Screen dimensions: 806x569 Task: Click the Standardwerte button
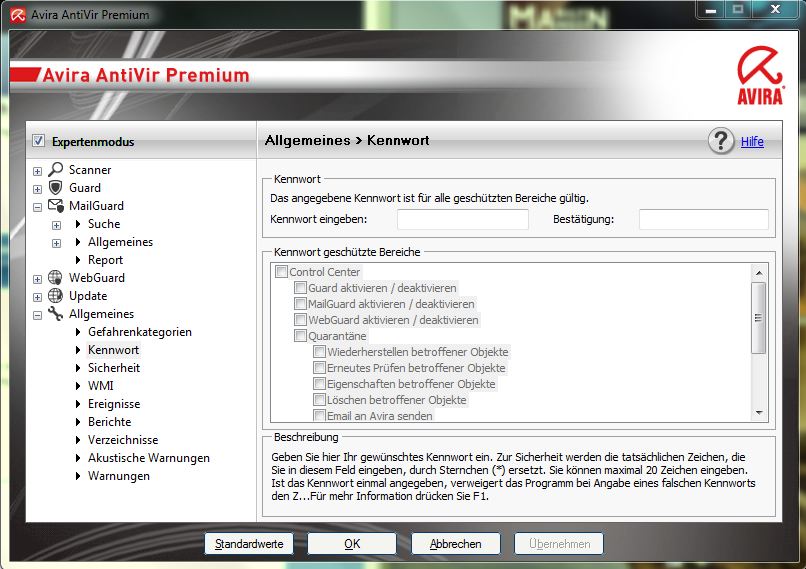click(x=249, y=544)
